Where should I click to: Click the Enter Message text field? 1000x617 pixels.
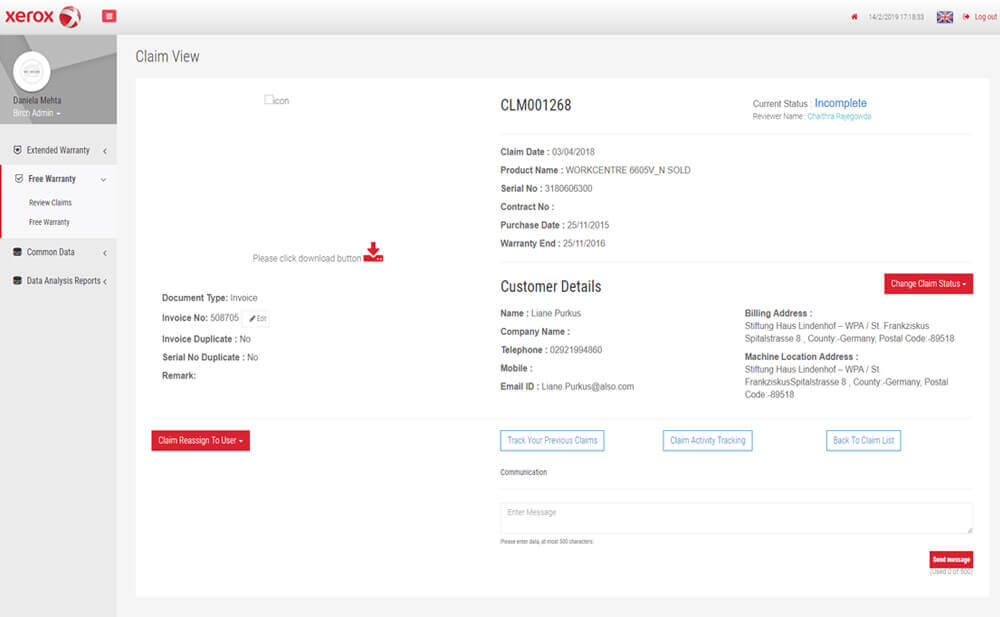[x=736, y=518]
